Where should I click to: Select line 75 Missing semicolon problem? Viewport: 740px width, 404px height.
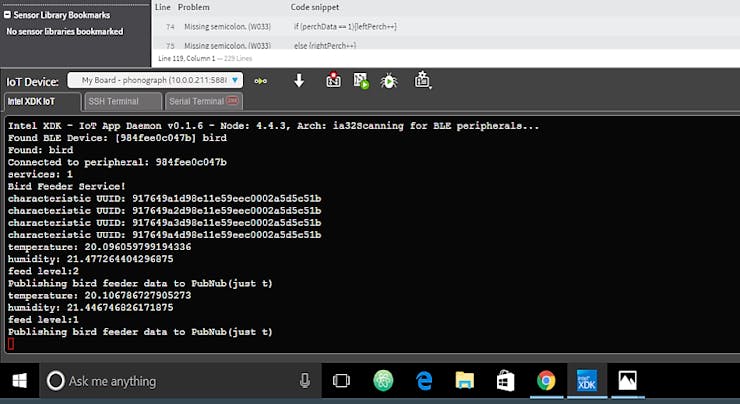446,44
